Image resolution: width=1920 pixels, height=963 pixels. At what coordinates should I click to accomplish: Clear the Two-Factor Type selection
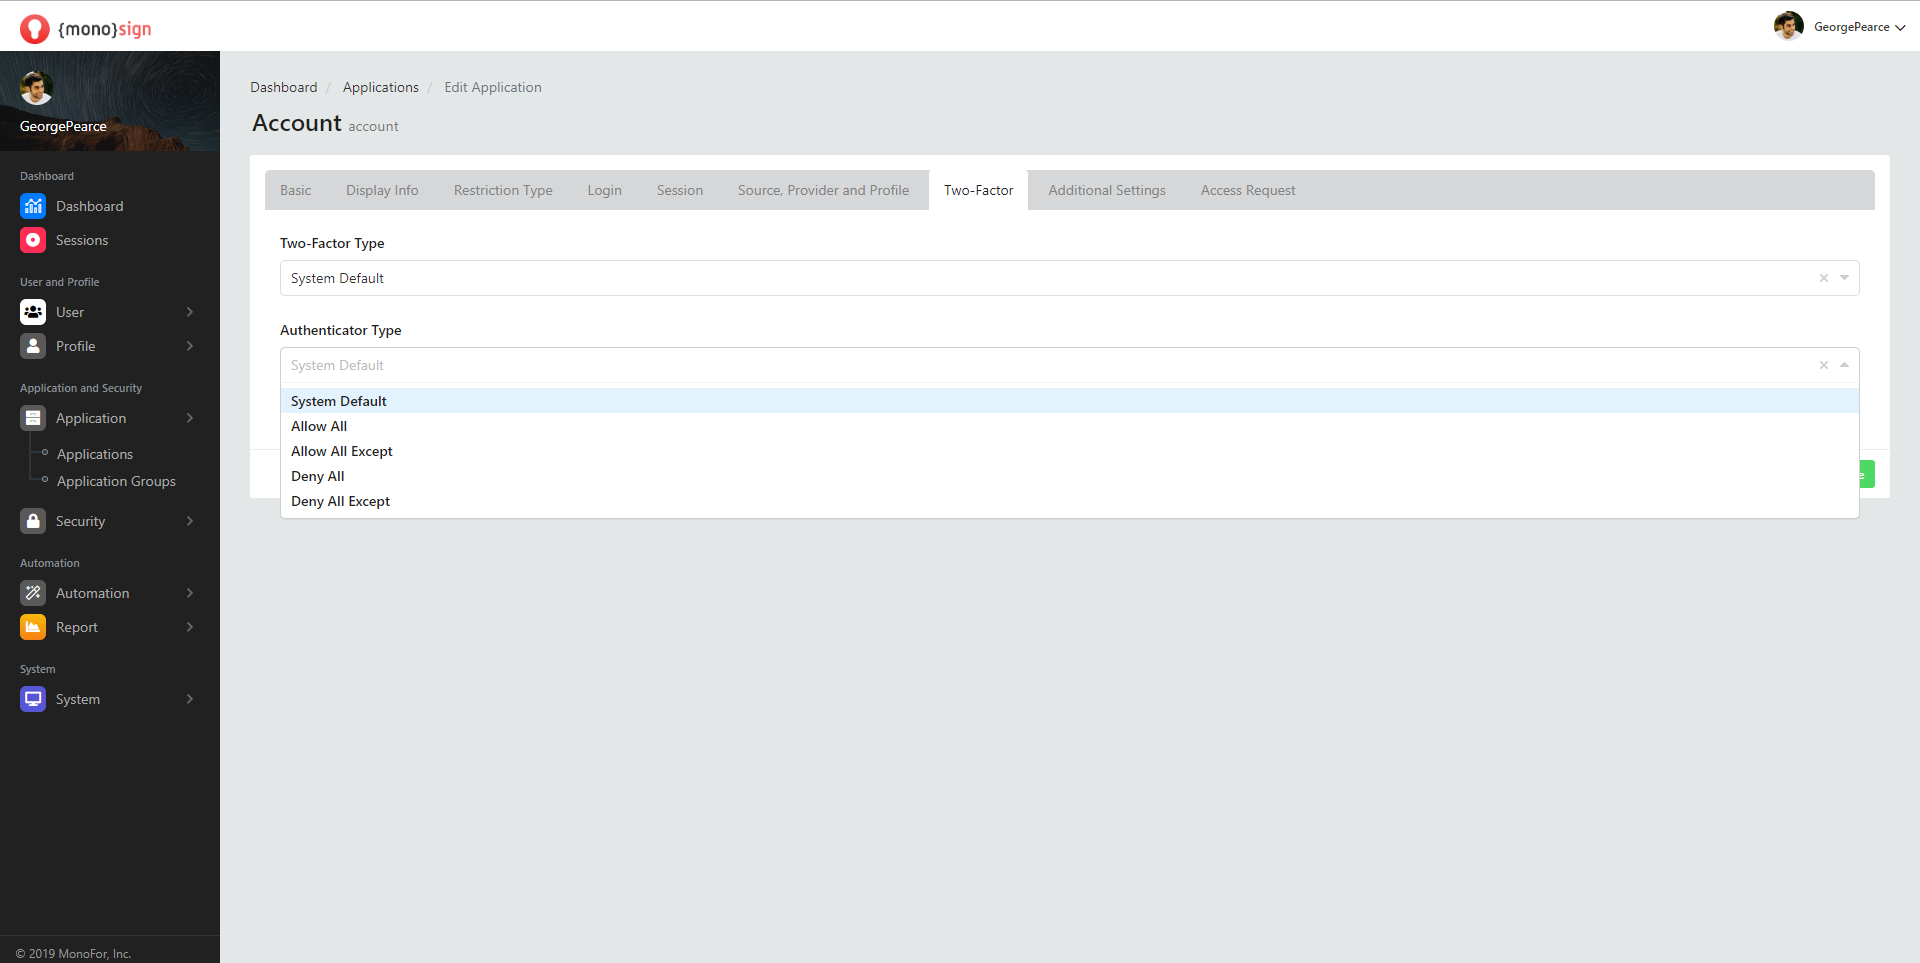(x=1824, y=278)
